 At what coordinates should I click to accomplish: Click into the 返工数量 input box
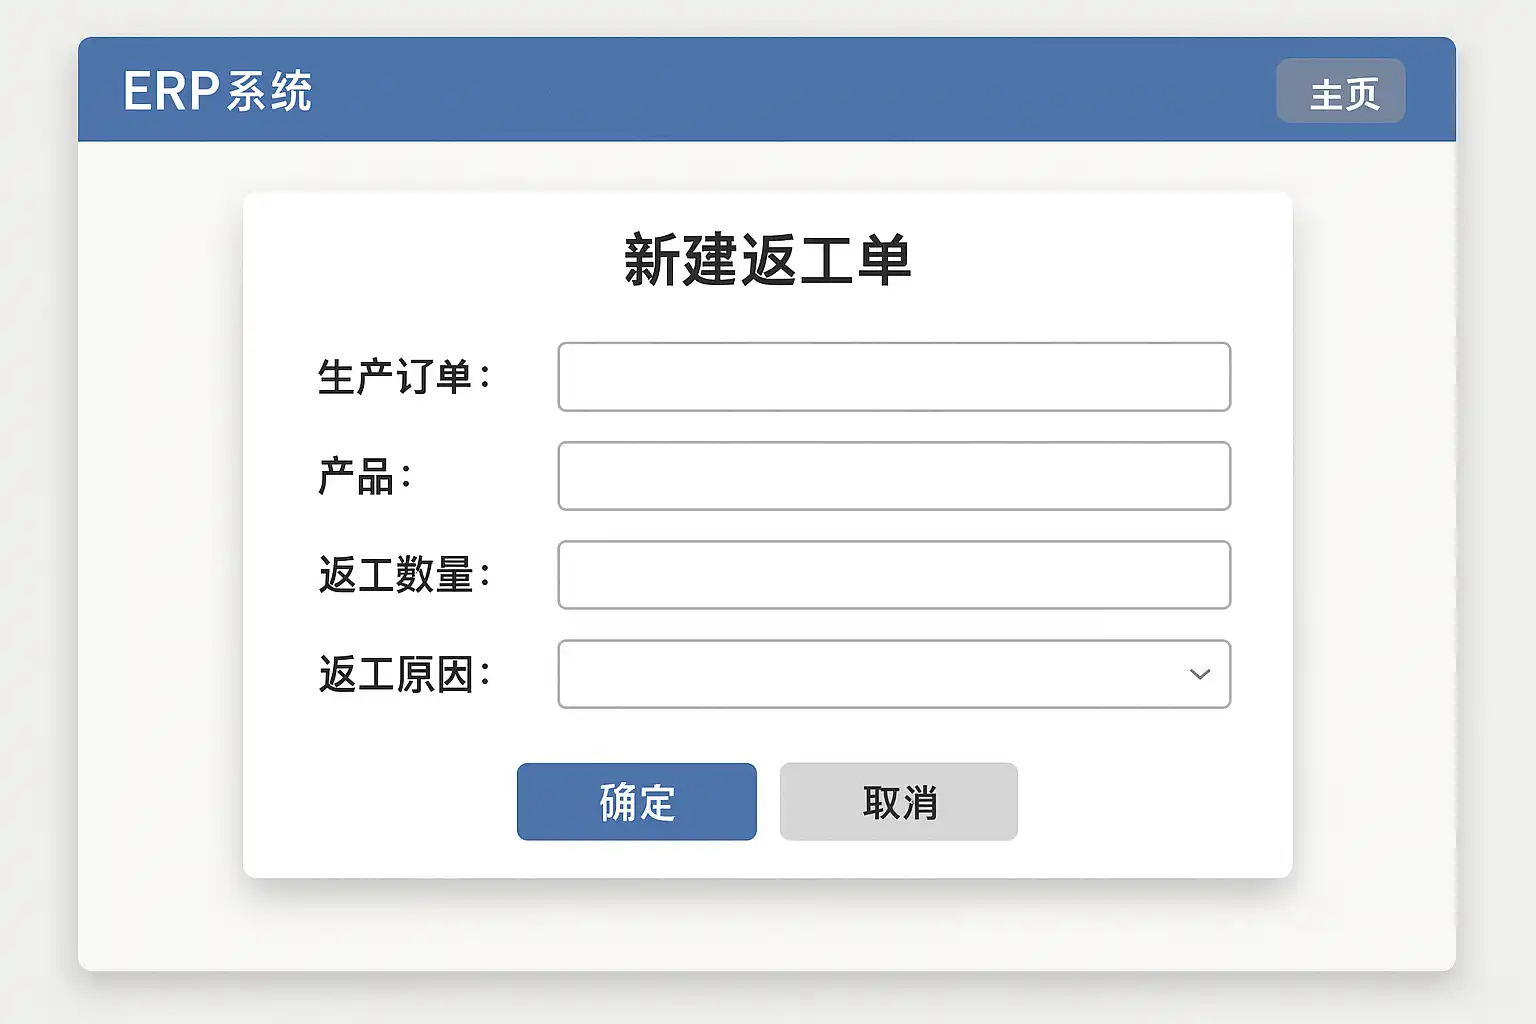click(x=893, y=575)
